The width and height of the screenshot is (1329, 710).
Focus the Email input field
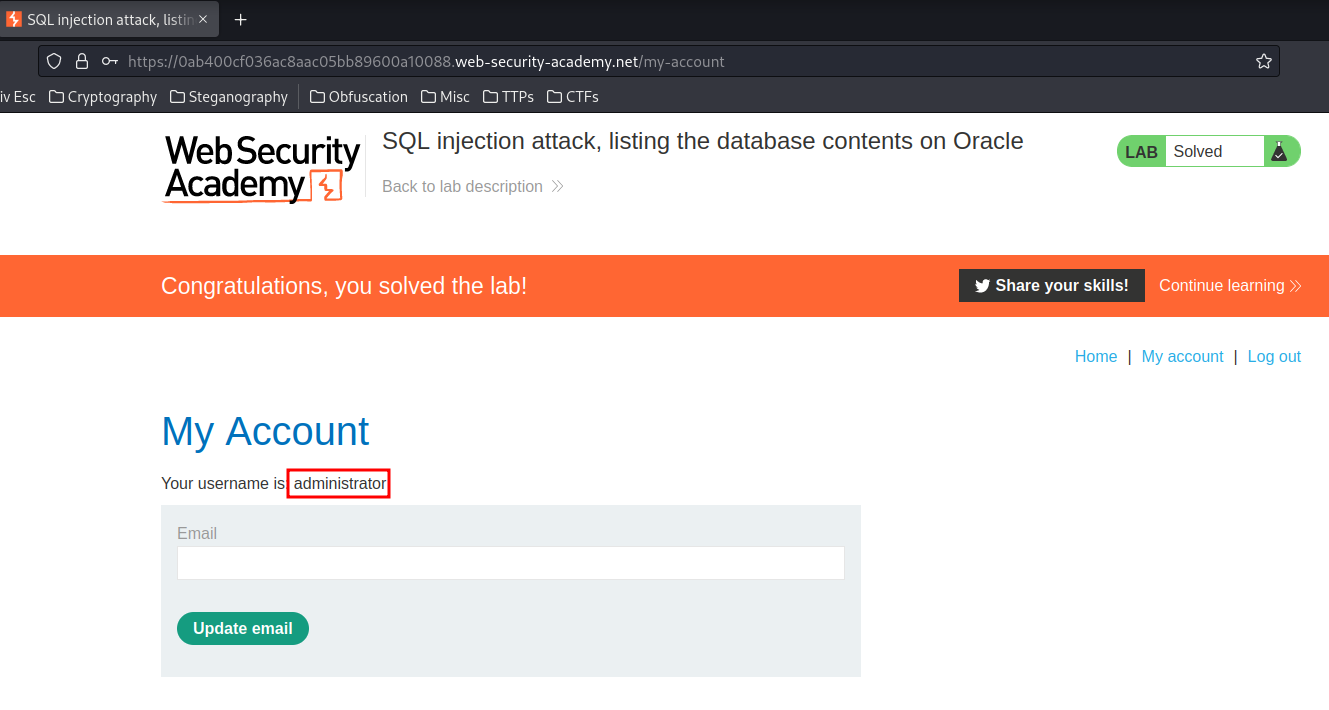pyautogui.click(x=511, y=563)
